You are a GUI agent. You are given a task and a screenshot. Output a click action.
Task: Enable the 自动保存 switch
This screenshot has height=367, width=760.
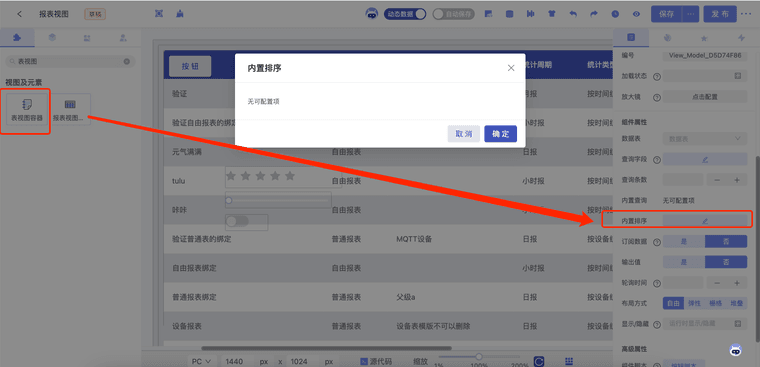pyautogui.click(x=453, y=14)
